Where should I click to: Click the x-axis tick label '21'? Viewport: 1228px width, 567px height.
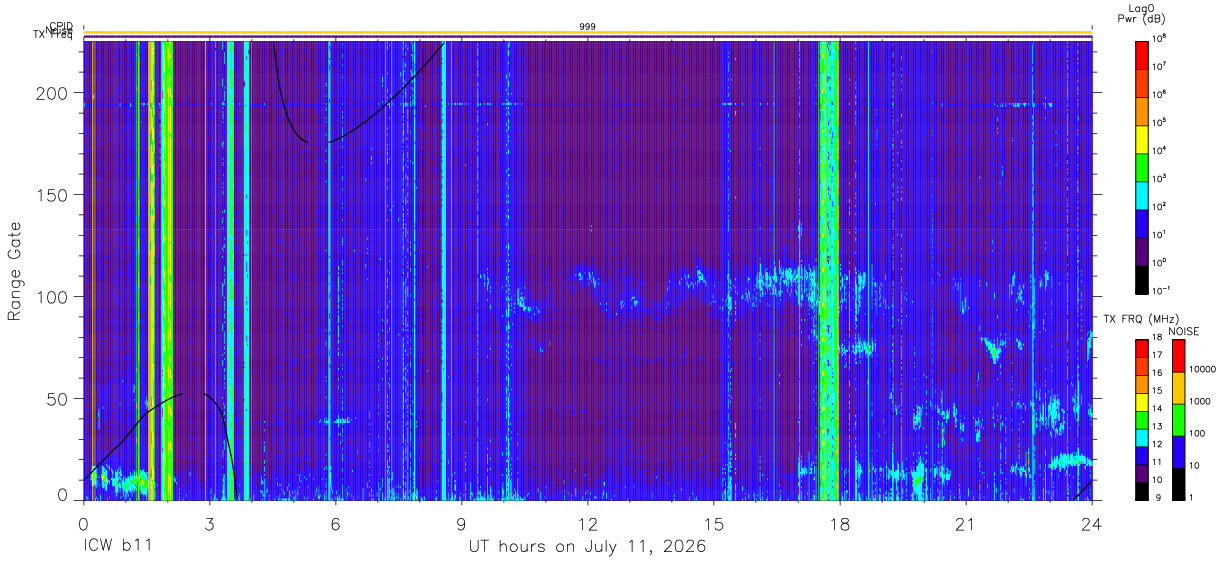tap(965, 525)
